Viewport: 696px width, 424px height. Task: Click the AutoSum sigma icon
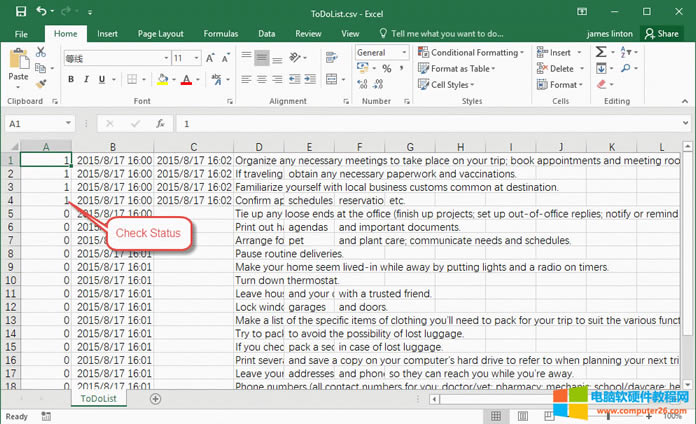coord(603,52)
